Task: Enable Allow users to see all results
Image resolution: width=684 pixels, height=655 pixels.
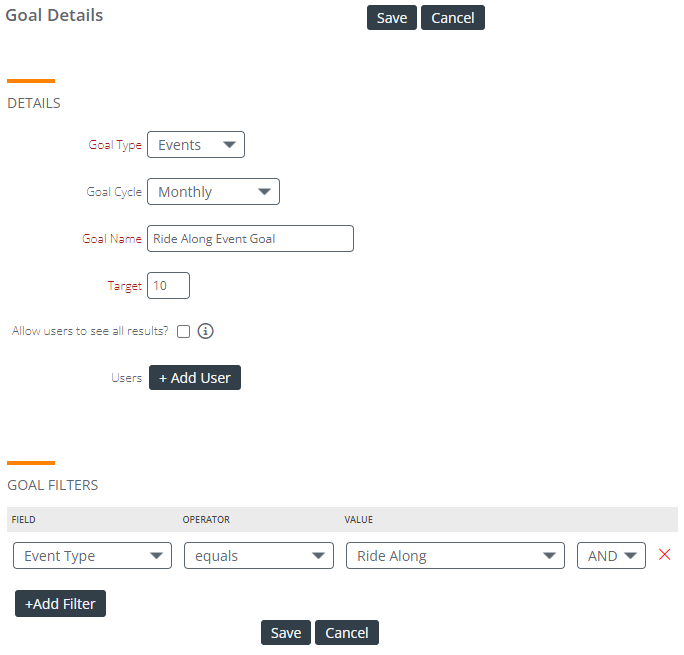Action: pyautogui.click(x=183, y=331)
